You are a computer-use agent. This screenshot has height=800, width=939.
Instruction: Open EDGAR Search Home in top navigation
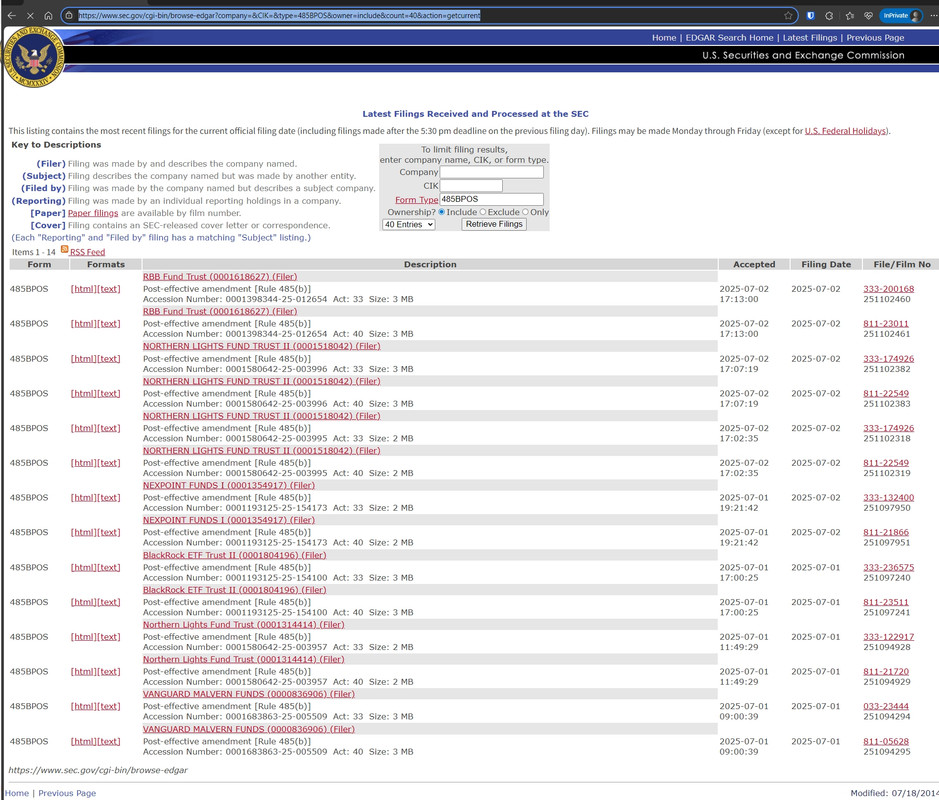point(729,38)
